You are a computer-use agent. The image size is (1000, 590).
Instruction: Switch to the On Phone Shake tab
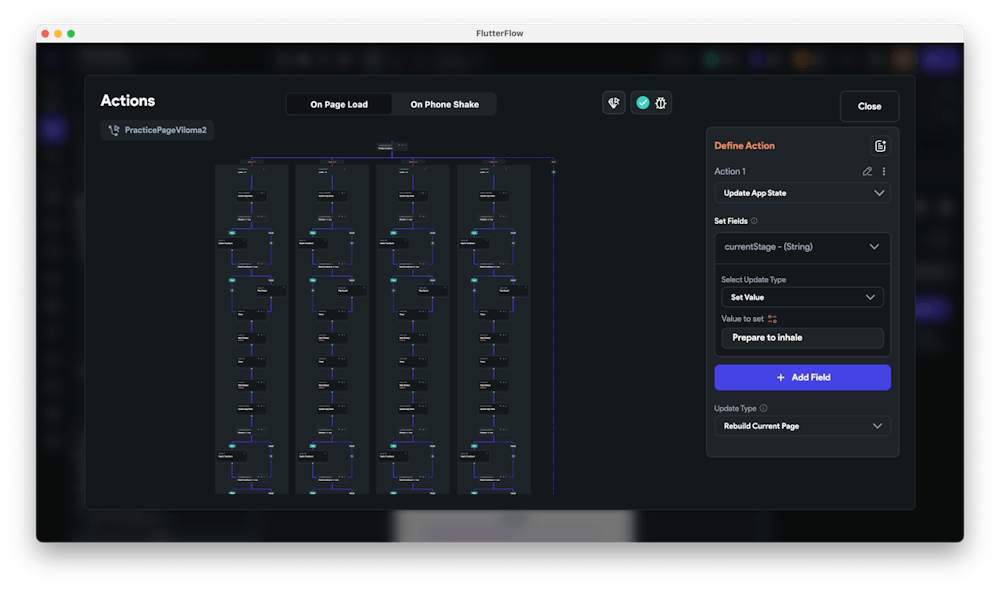click(445, 104)
